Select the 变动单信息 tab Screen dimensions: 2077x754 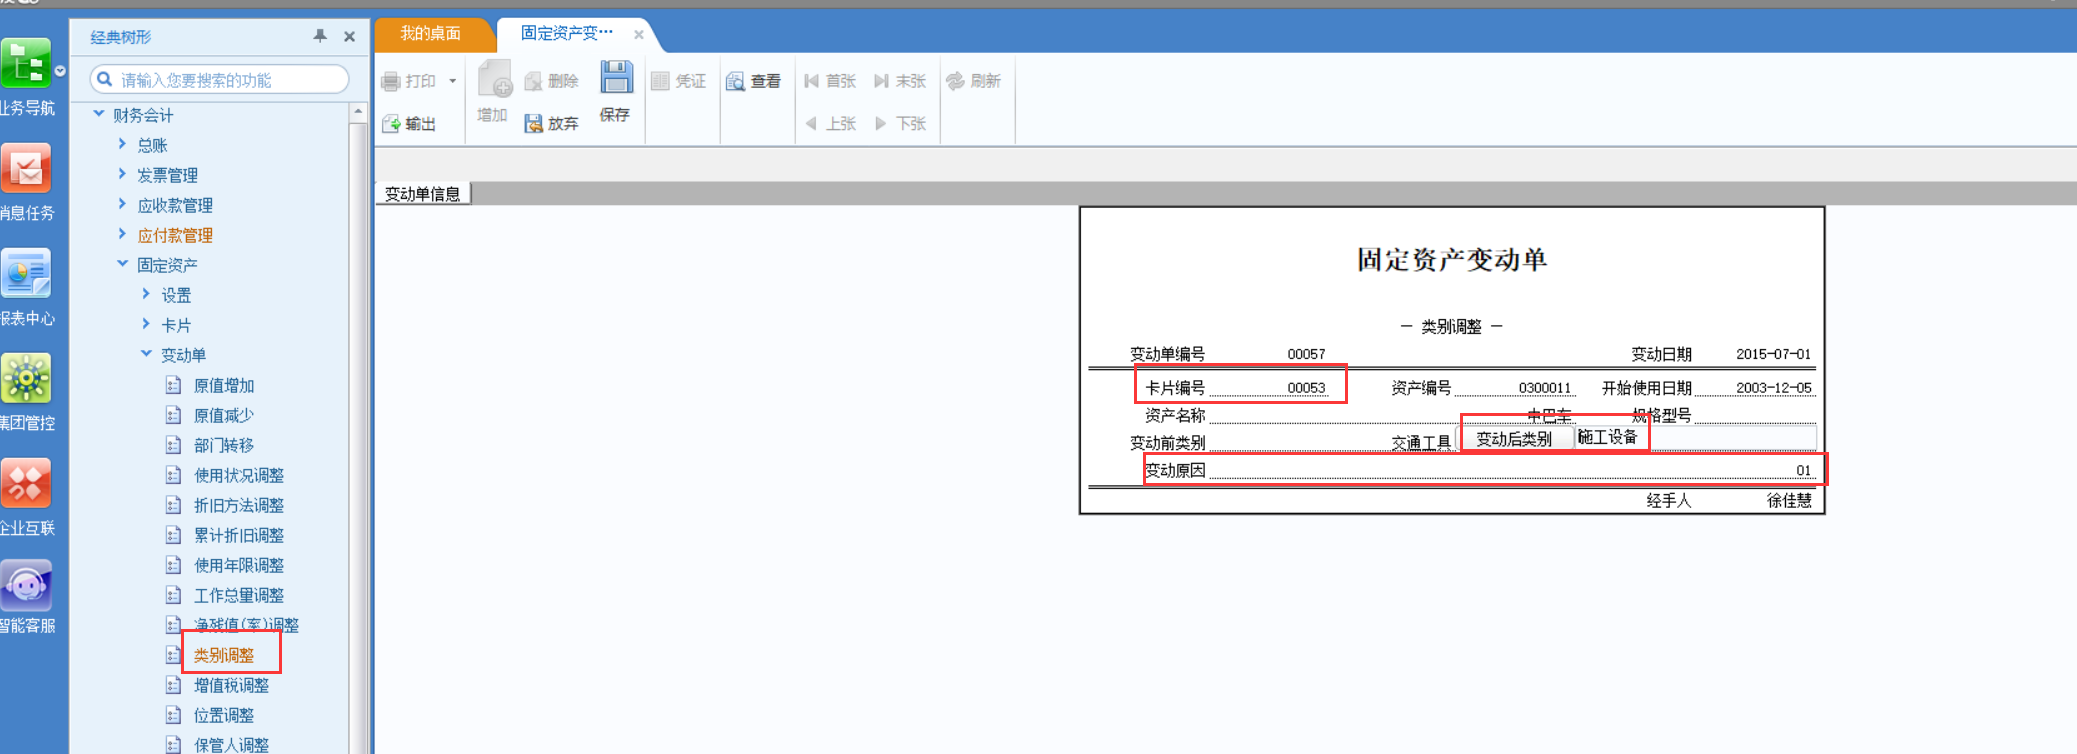423,194
